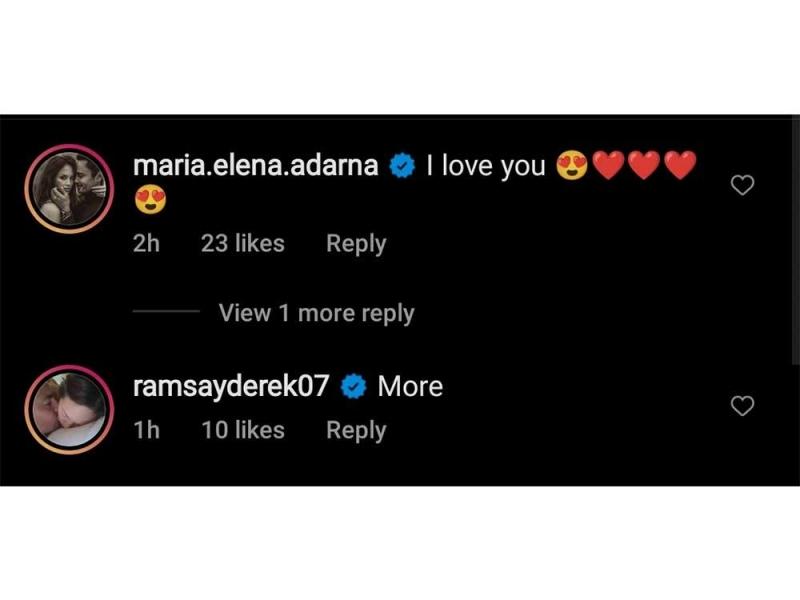Reply to maria.elena.adarna's comment
Viewport: 800px width, 600px height.
[356, 244]
